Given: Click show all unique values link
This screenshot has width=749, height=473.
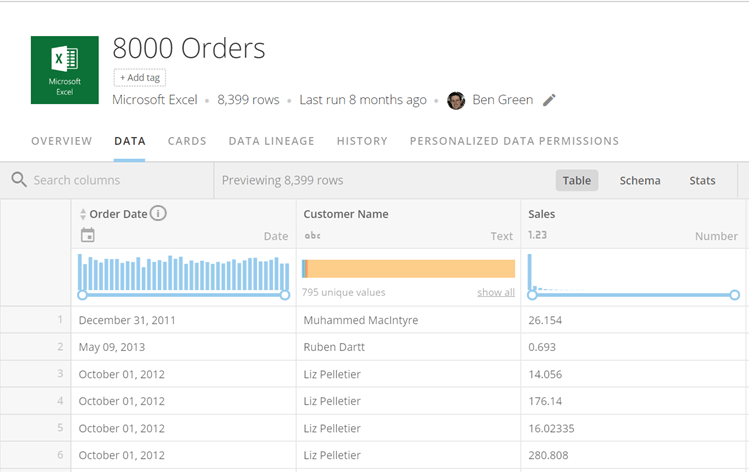Looking at the screenshot, I should click(x=496, y=292).
